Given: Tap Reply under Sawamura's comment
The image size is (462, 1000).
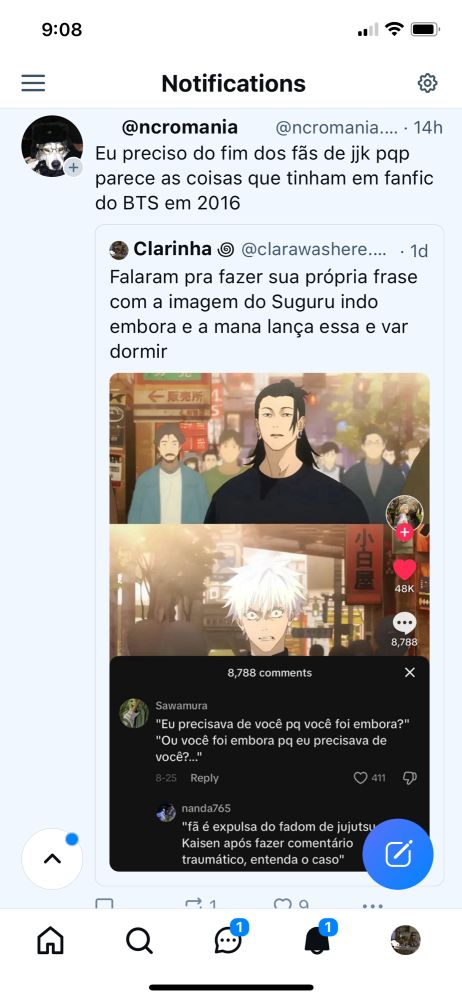Looking at the screenshot, I should coord(204,777).
